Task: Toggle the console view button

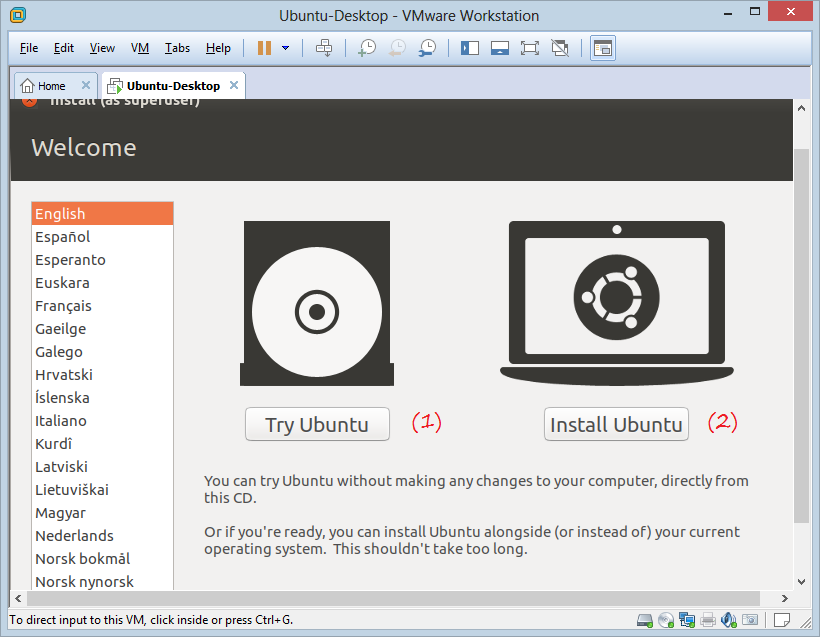Action: coord(602,48)
